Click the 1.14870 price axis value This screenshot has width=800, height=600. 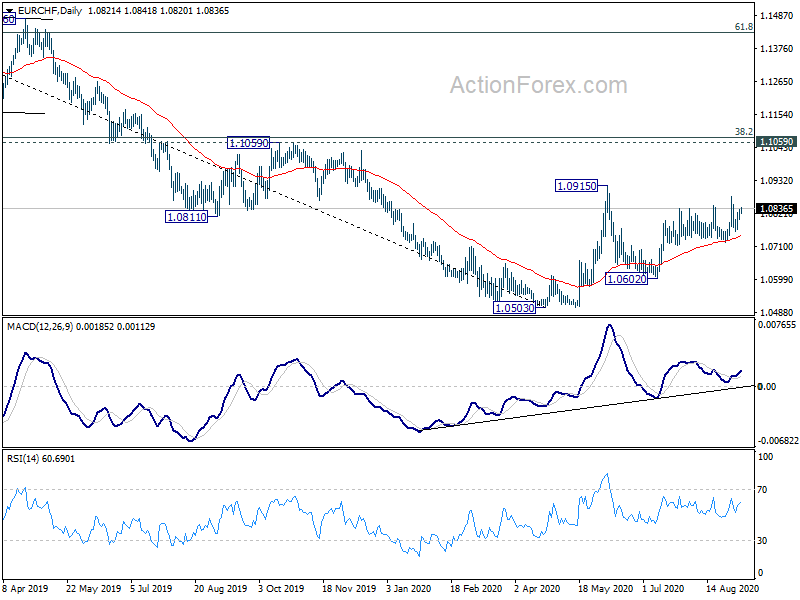pos(777,16)
